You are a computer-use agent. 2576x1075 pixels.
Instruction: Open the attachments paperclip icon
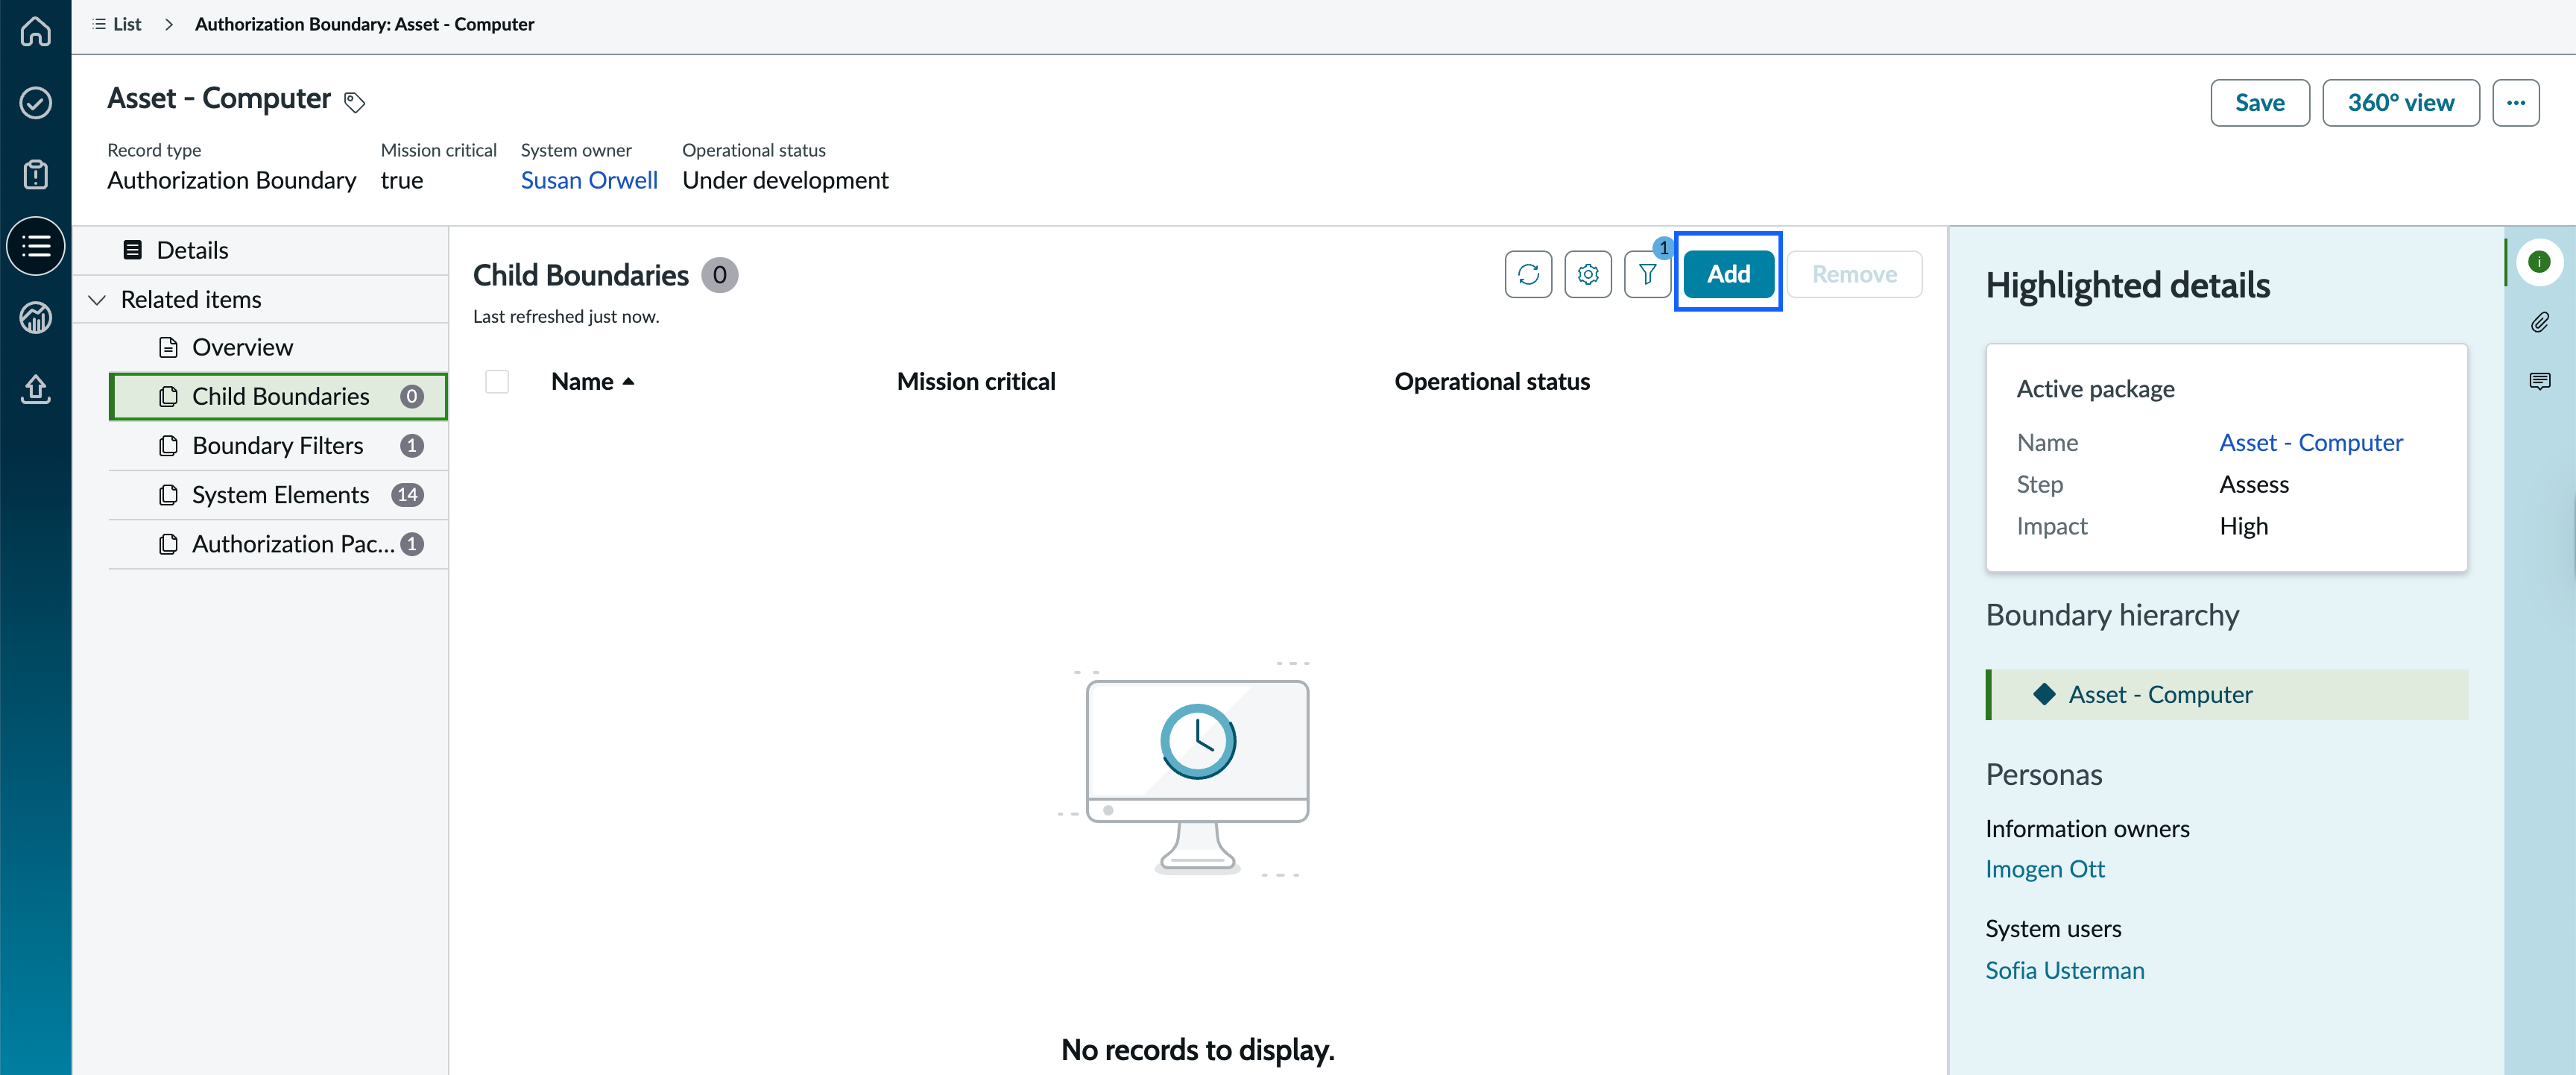pyautogui.click(x=2539, y=322)
